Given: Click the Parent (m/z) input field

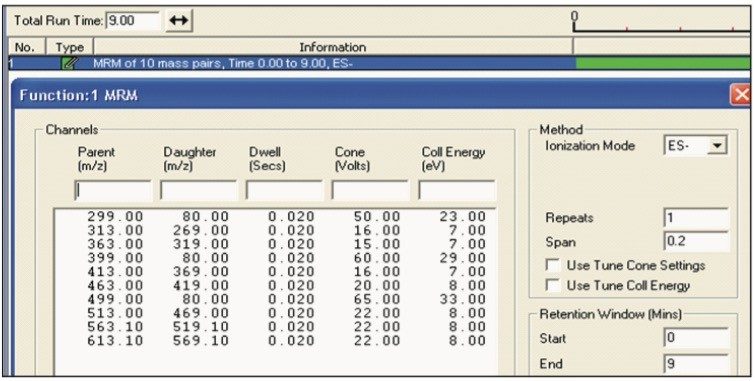Looking at the screenshot, I should click(113, 190).
